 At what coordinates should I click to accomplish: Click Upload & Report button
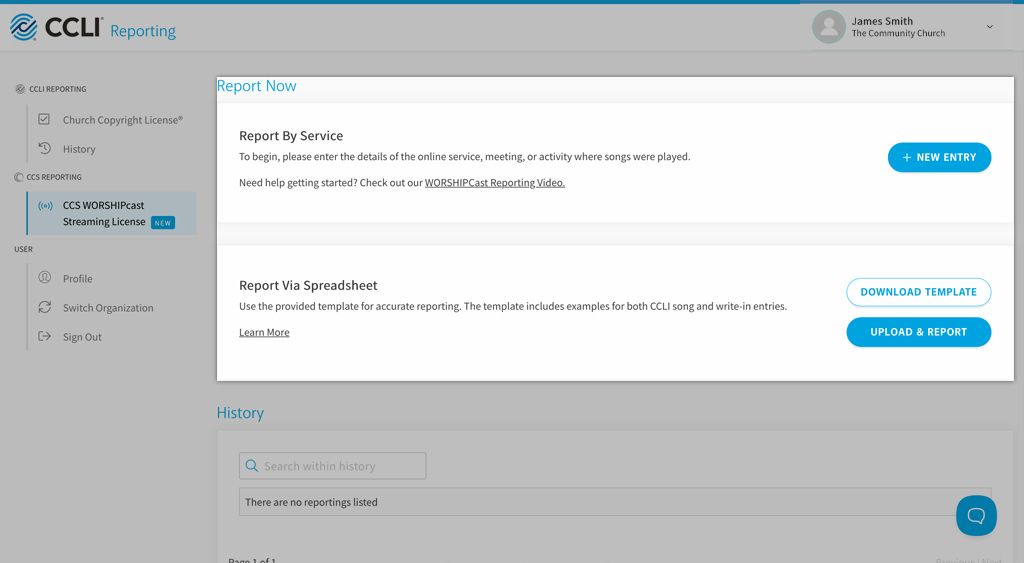tap(918, 332)
